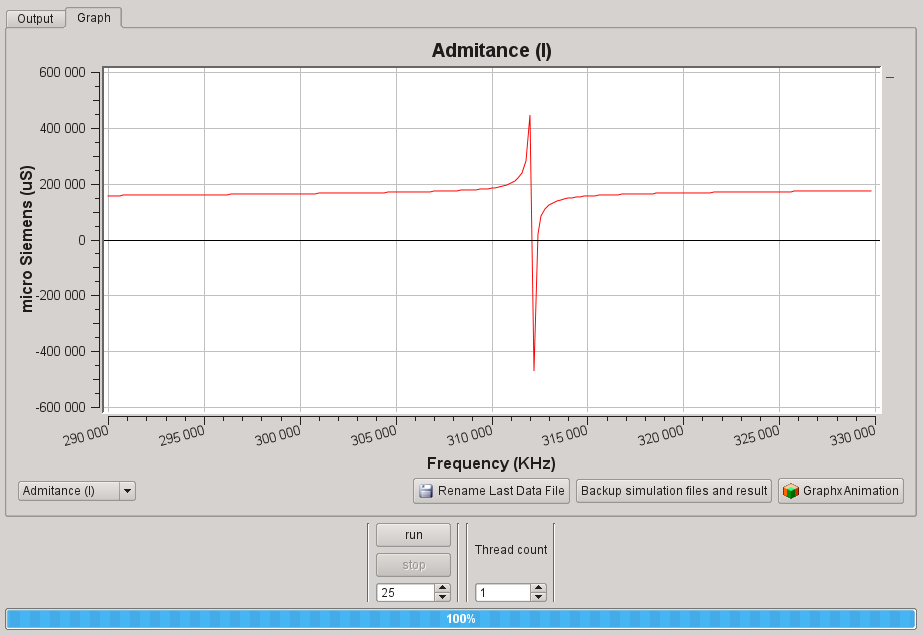Open the Admitance (I) graph selector dropdown
The height and width of the screenshot is (636, 923).
point(127,491)
